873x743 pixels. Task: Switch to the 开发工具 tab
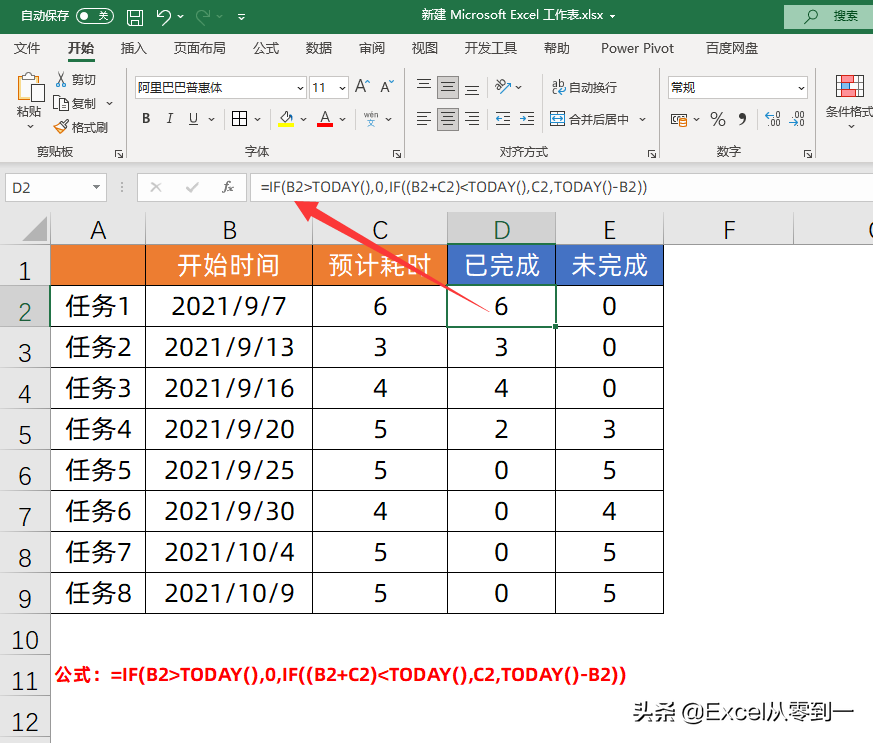point(491,48)
